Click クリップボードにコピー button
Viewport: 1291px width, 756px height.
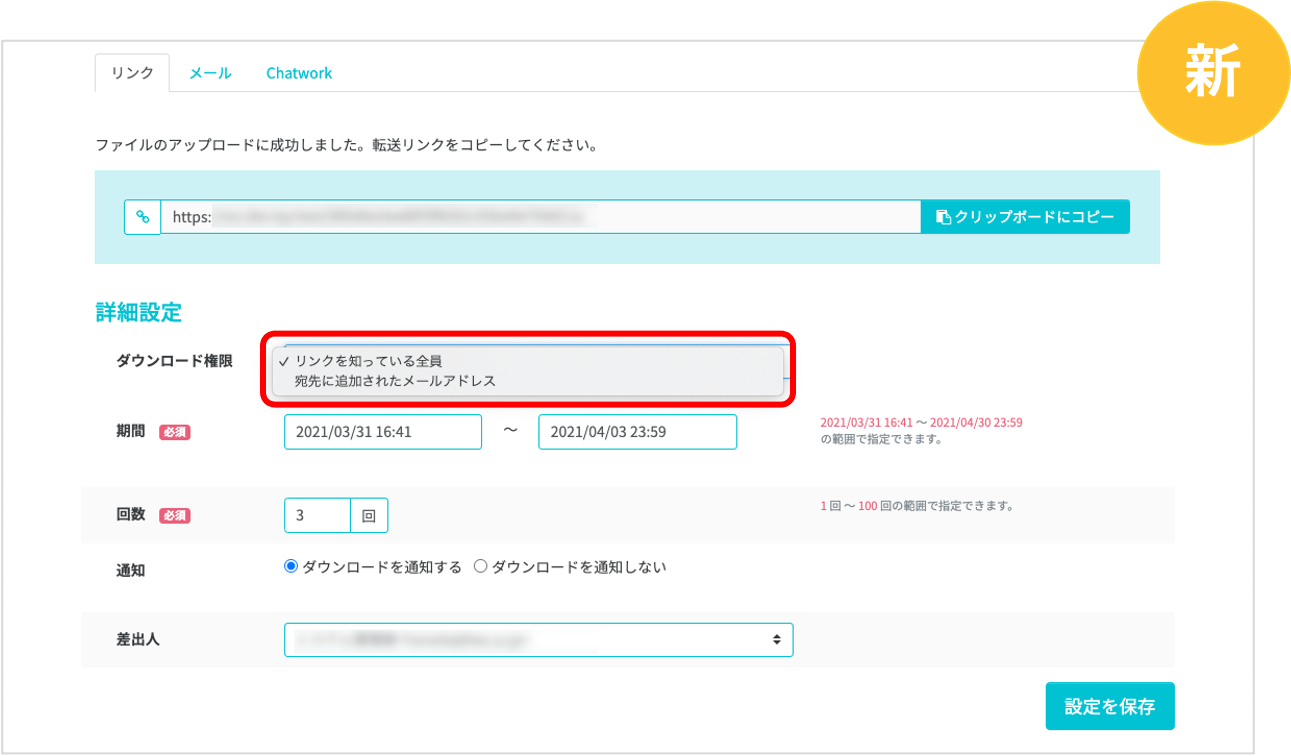tap(1025, 217)
